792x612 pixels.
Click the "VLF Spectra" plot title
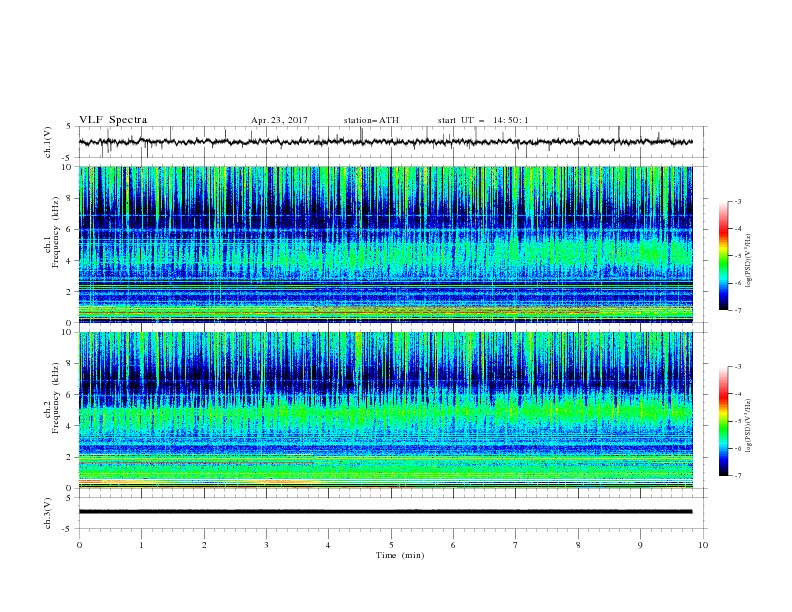(113, 120)
